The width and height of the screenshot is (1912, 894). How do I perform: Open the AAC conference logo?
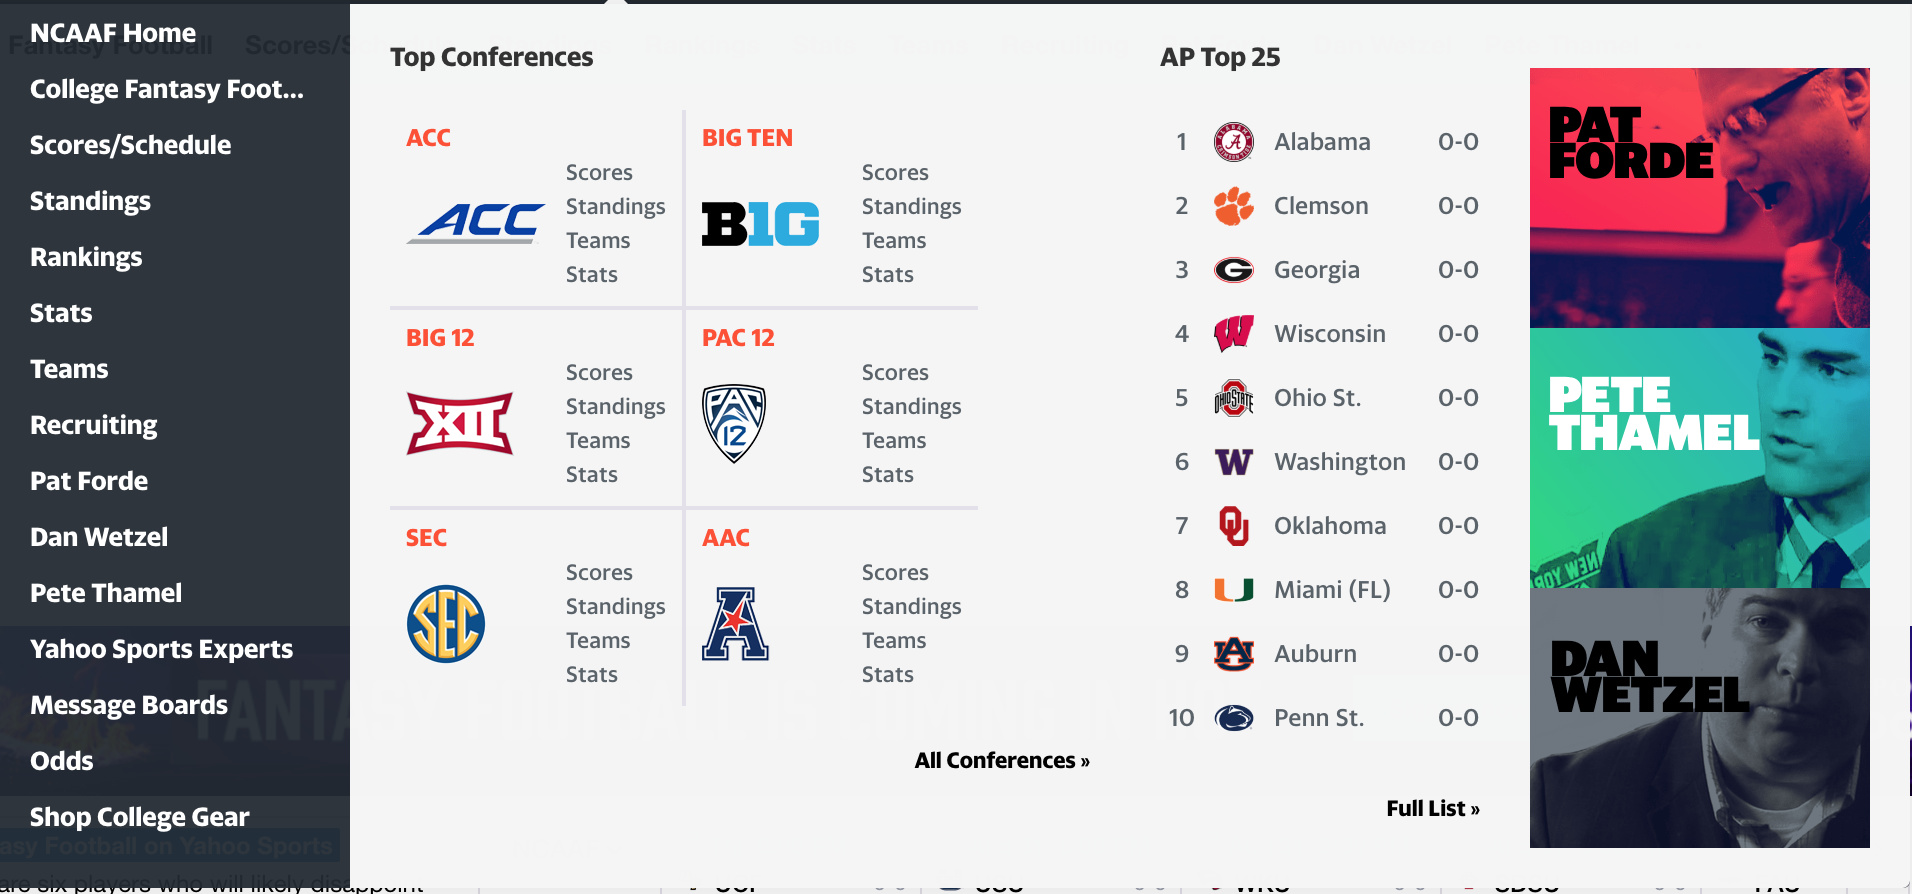point(735,624)
